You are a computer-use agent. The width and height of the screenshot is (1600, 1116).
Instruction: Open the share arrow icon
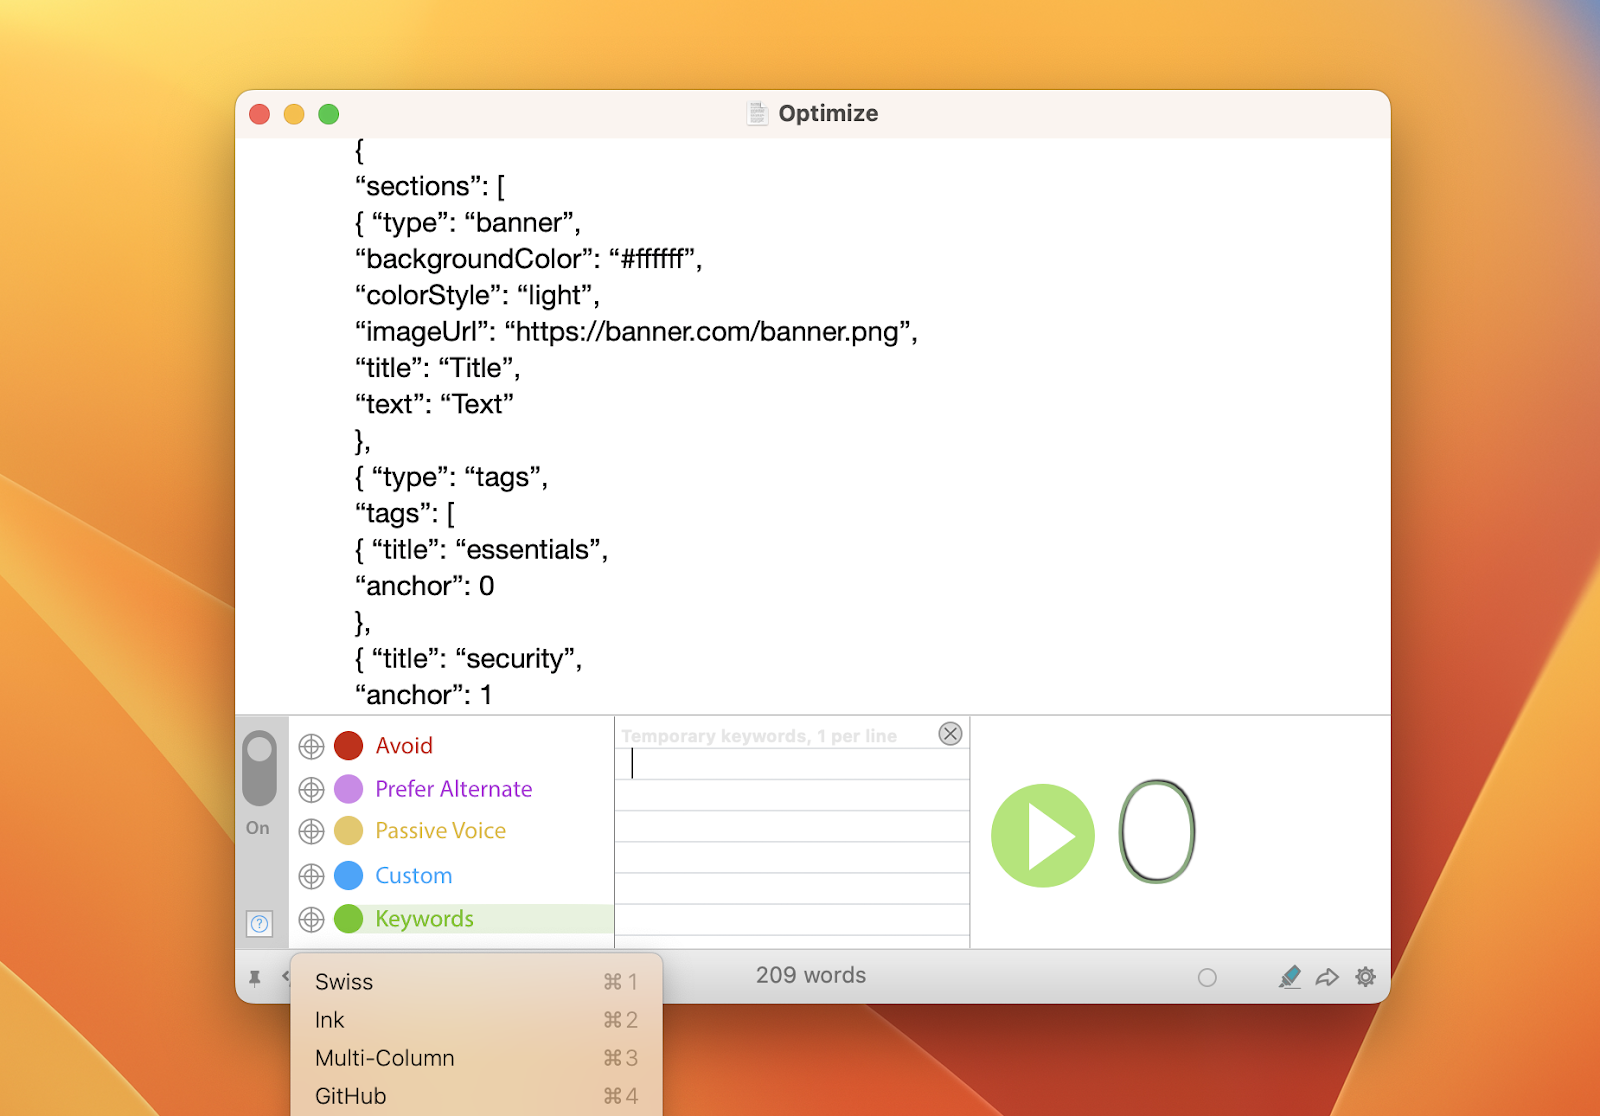pyautogui.click(x=1328, y=976)
